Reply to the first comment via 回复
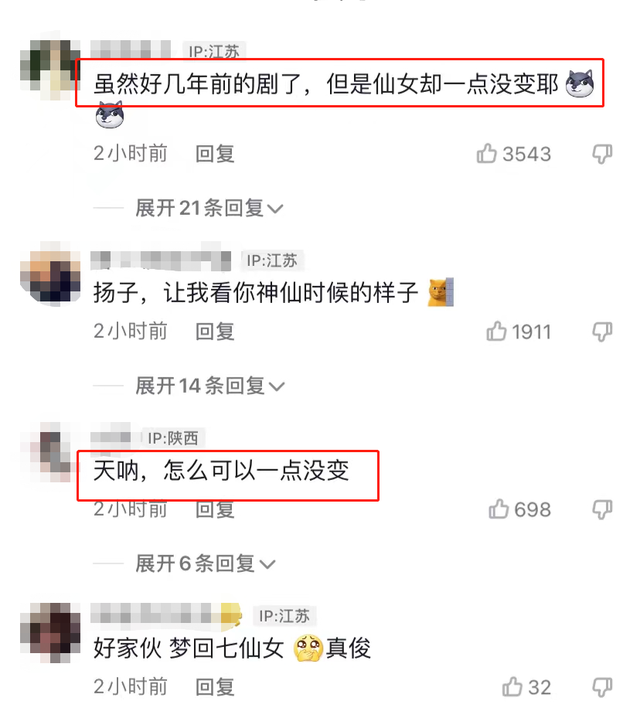This screenshot has height=708, width=640. coord(215,154)
